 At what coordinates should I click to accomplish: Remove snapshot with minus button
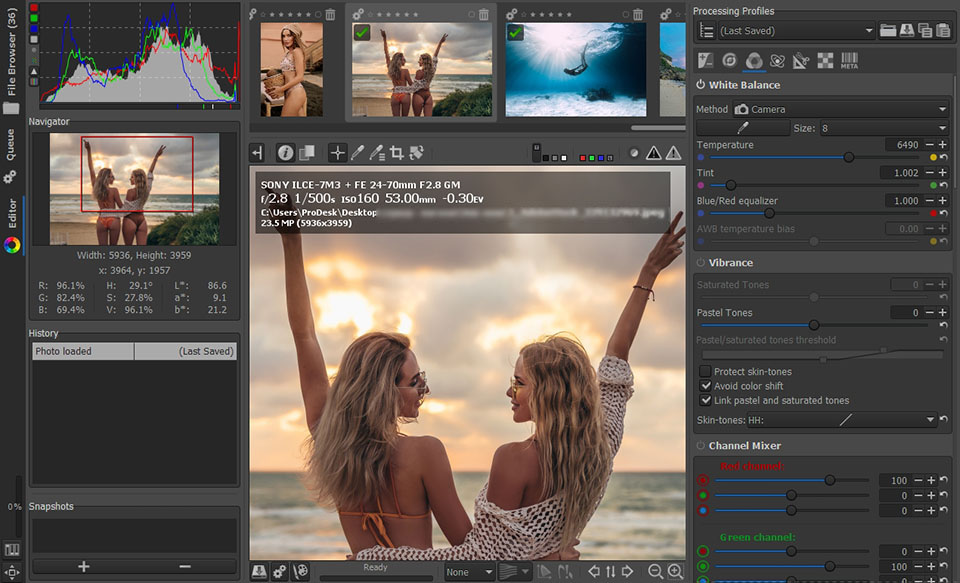click(x=185, y=566)
